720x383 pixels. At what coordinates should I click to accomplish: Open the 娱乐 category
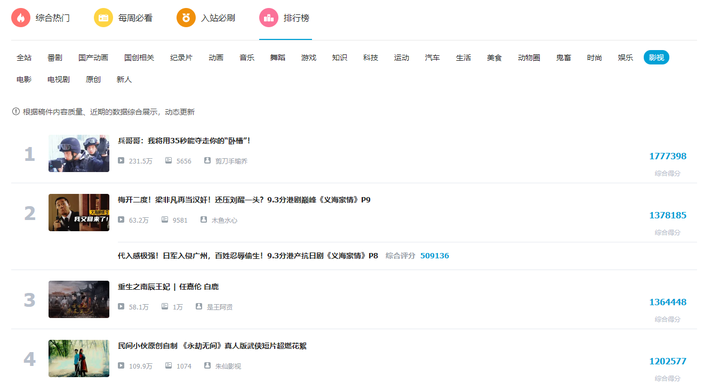click(x=625, y=57)
